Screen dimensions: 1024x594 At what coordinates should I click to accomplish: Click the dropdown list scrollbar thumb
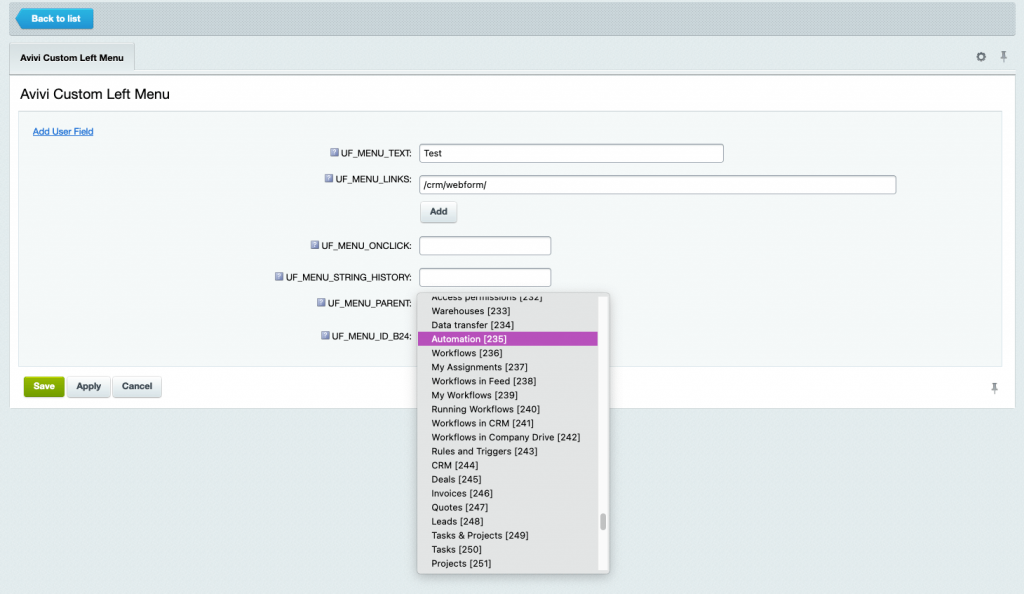click(x=603, y=522)
